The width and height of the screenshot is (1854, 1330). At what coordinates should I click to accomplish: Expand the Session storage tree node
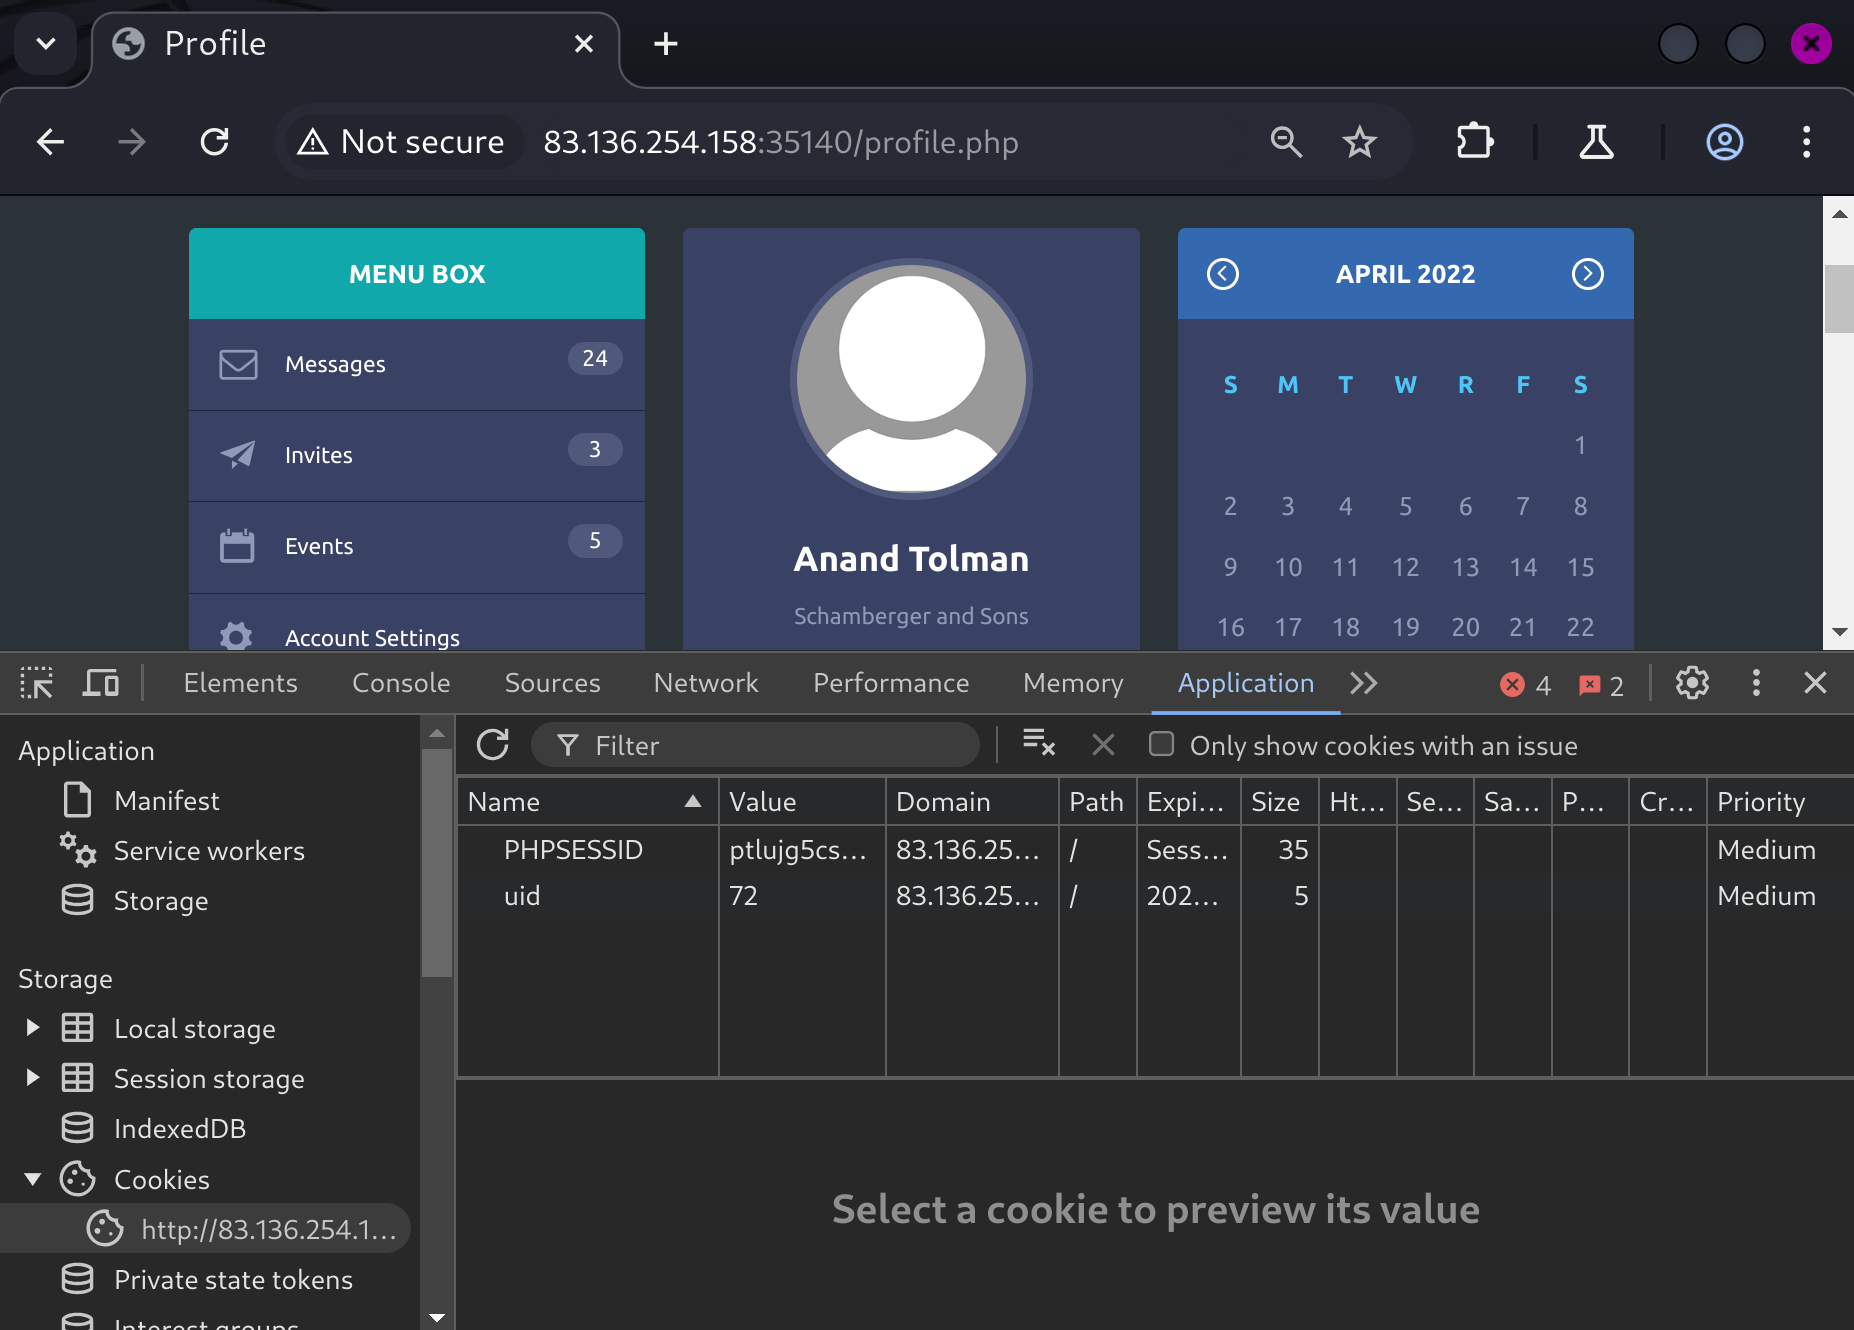pyautogui.click(x=32, y=1078)
